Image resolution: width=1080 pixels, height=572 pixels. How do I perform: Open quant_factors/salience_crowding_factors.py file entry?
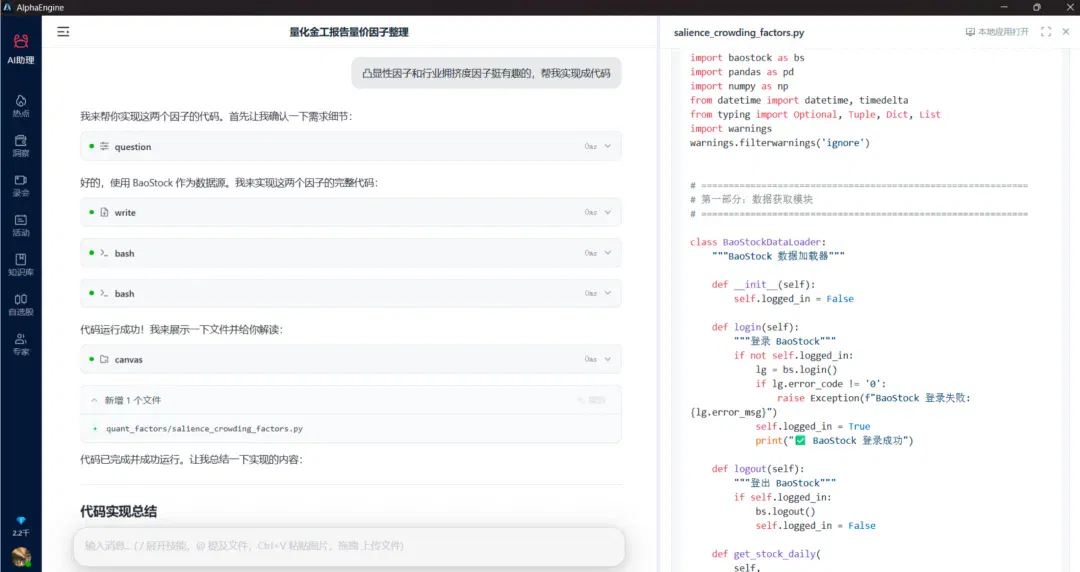point(204,429)
